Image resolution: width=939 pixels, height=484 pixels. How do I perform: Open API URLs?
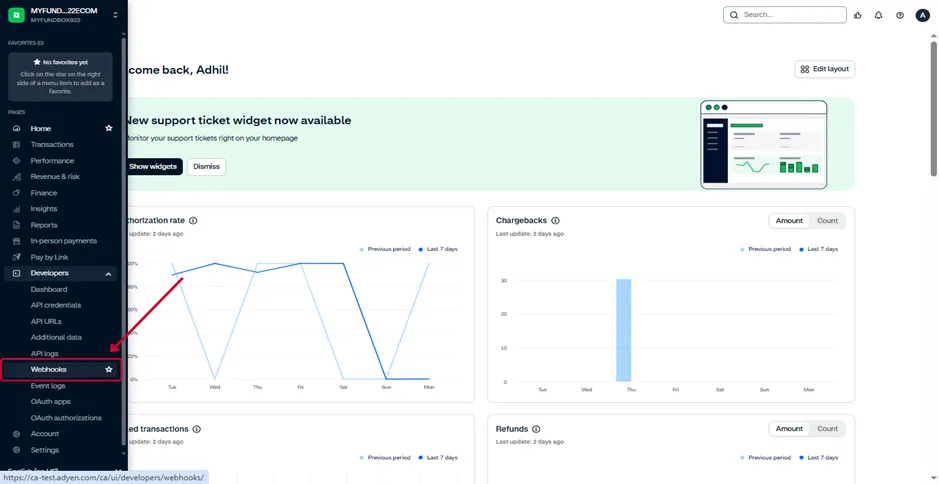point(46,322)
